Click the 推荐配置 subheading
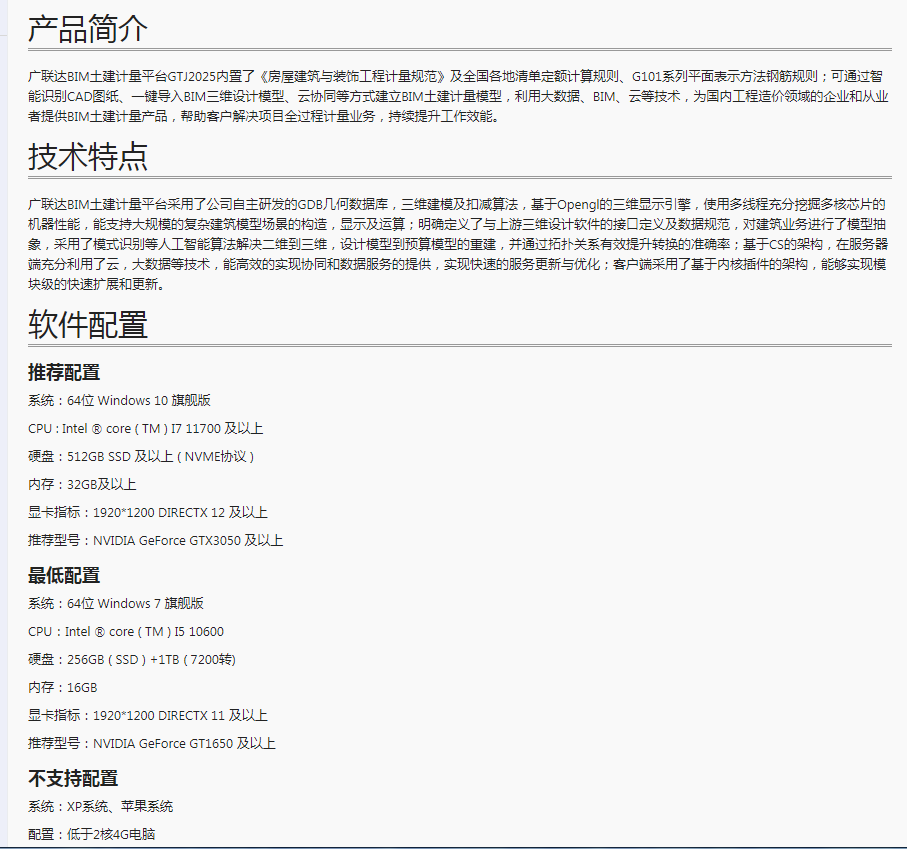Screen dimensions: 907x849 point(64,372)
